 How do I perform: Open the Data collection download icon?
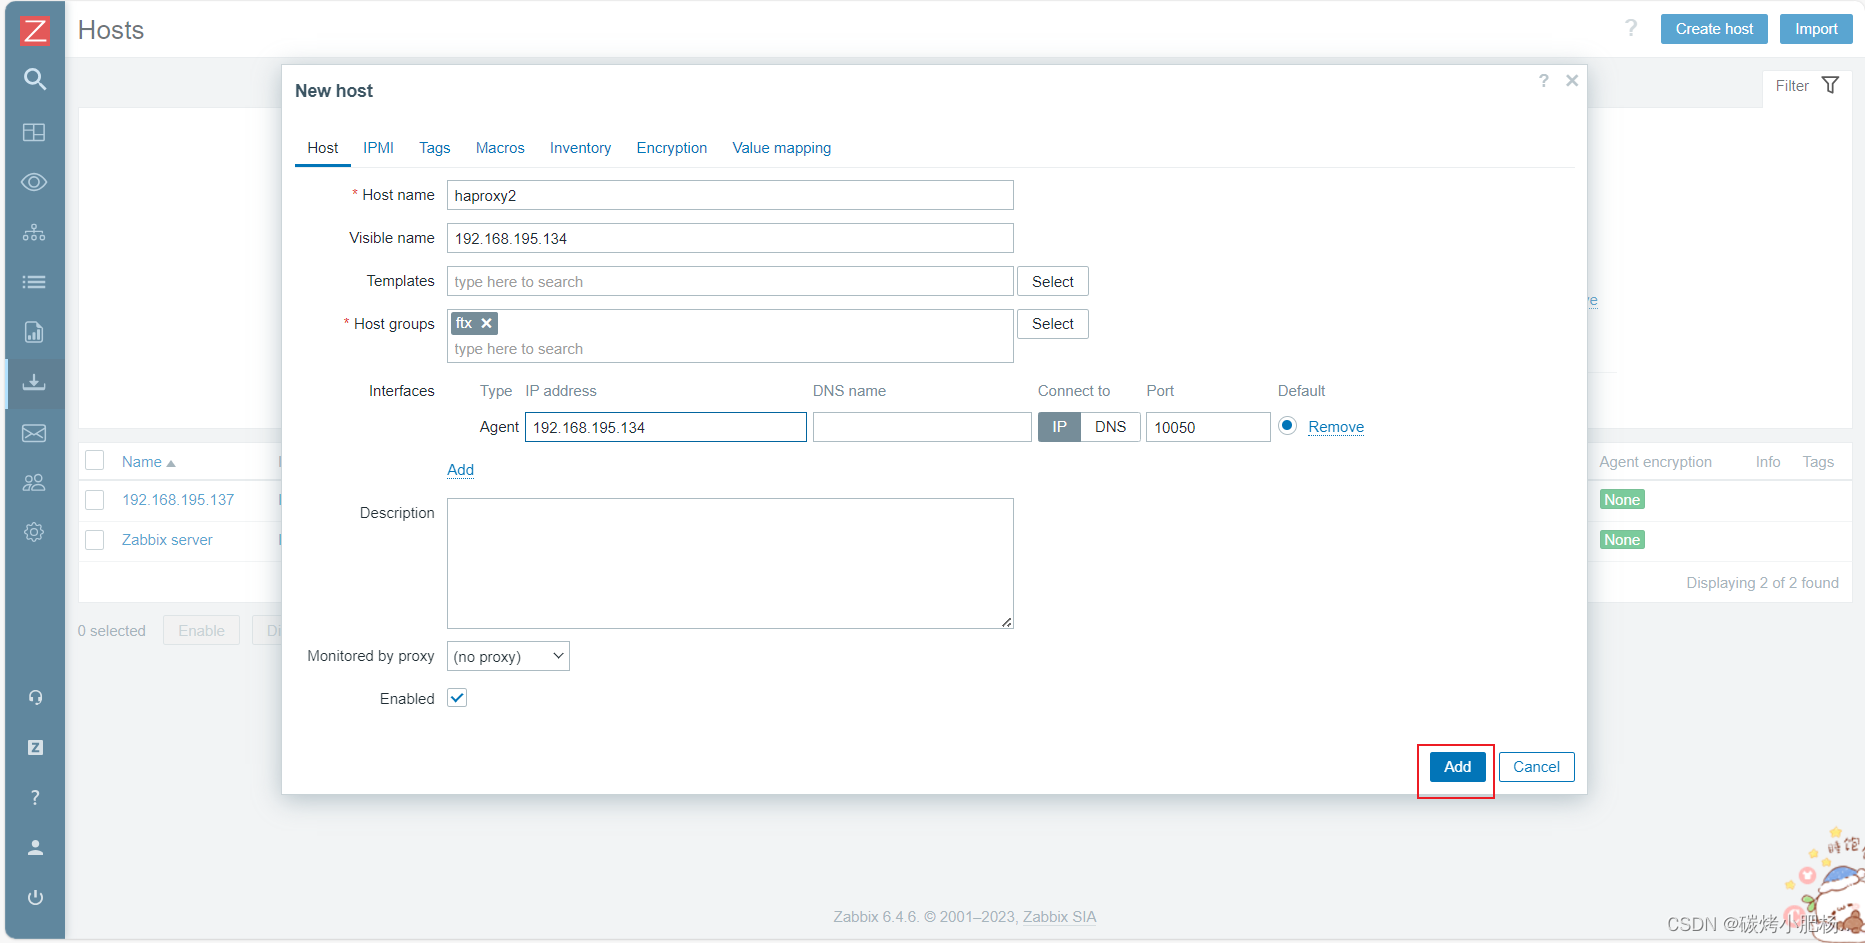pyautogui.click(x=35, y=382)
